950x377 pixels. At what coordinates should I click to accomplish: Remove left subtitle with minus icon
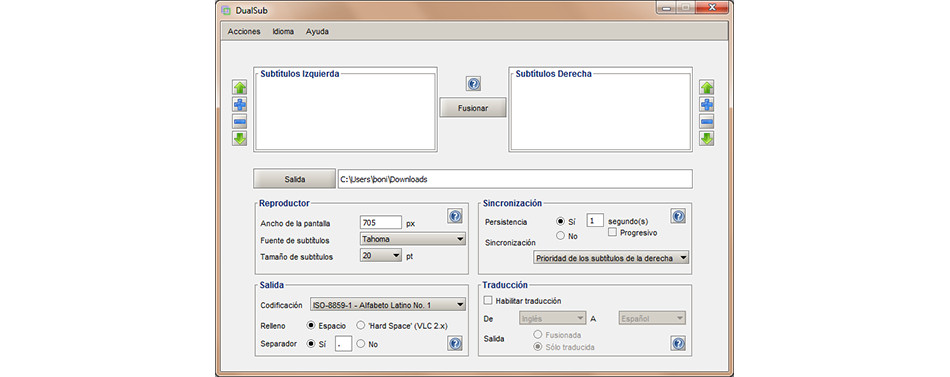pyautogui.click(x=240, y=121)
